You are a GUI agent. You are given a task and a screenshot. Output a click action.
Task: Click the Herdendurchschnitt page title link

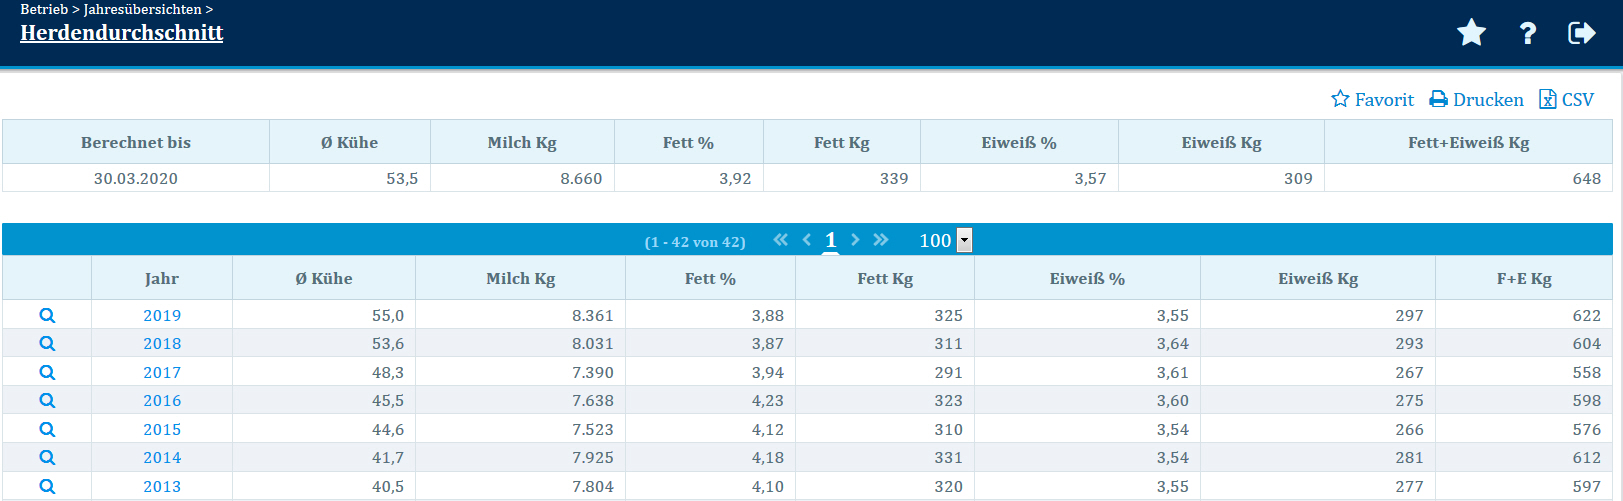pyautogui.click(x=121, y=32)
